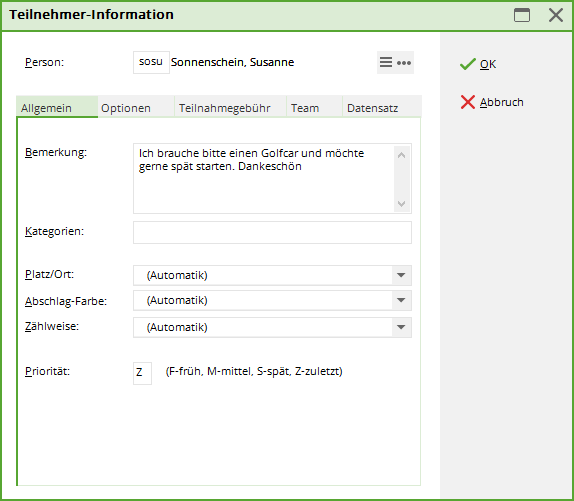
Task: Expand the Abschlag-Farbe dropdown
Action: 401,300
